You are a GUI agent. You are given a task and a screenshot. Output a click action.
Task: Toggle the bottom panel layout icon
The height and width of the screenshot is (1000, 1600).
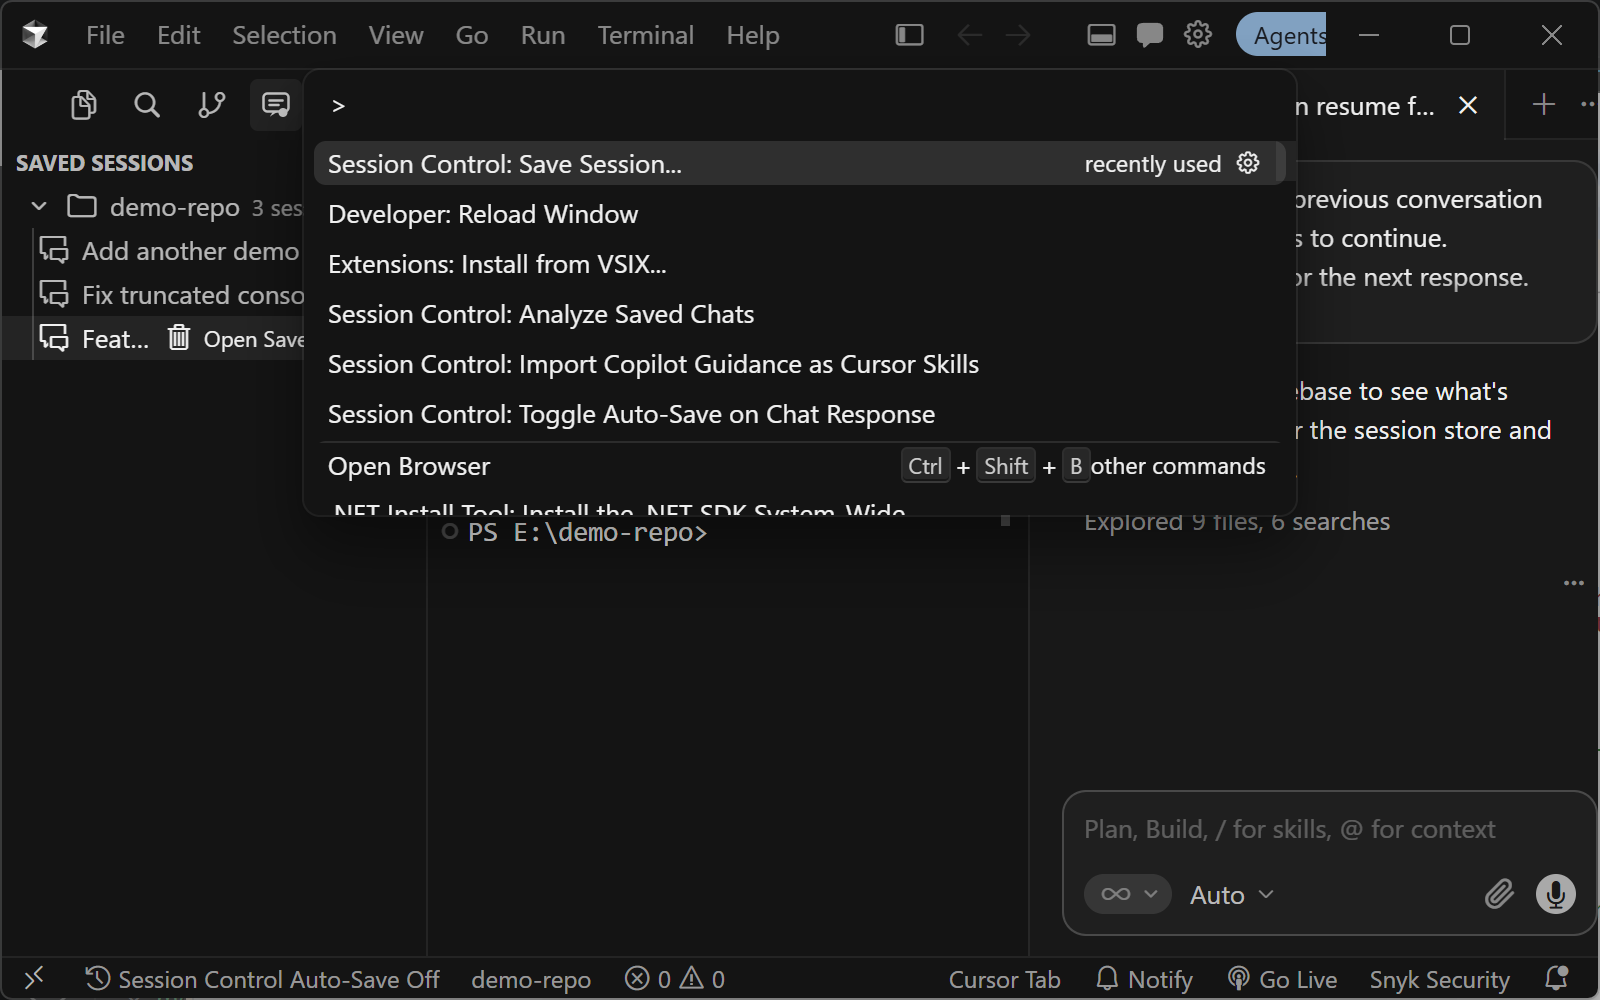pos(1101,35)
